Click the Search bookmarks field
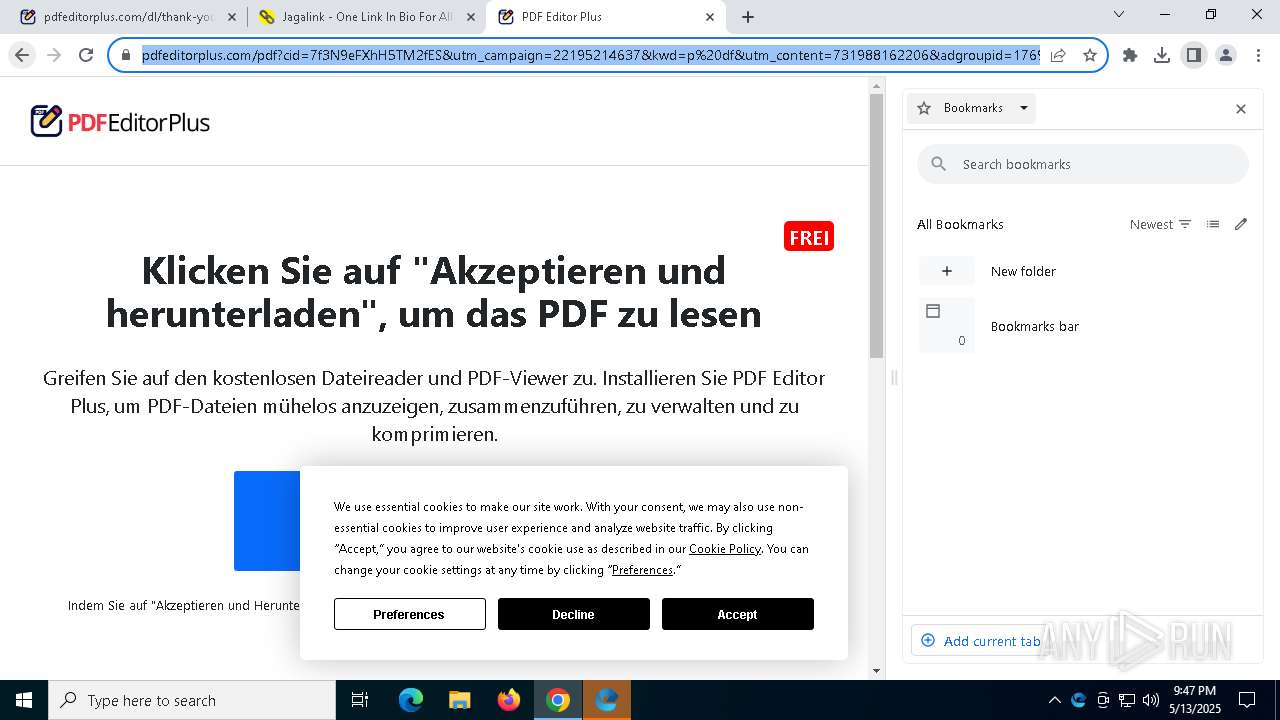The image size is (1280, 720). click(x=1083, y=164)
